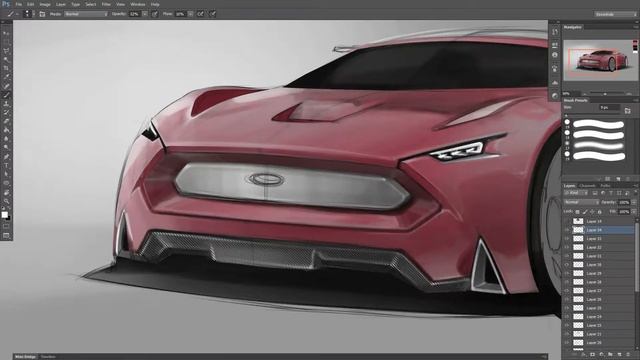Viewport: 640px width, 360px height.
Task: Change the screen mode
Action: coord(6,236)
